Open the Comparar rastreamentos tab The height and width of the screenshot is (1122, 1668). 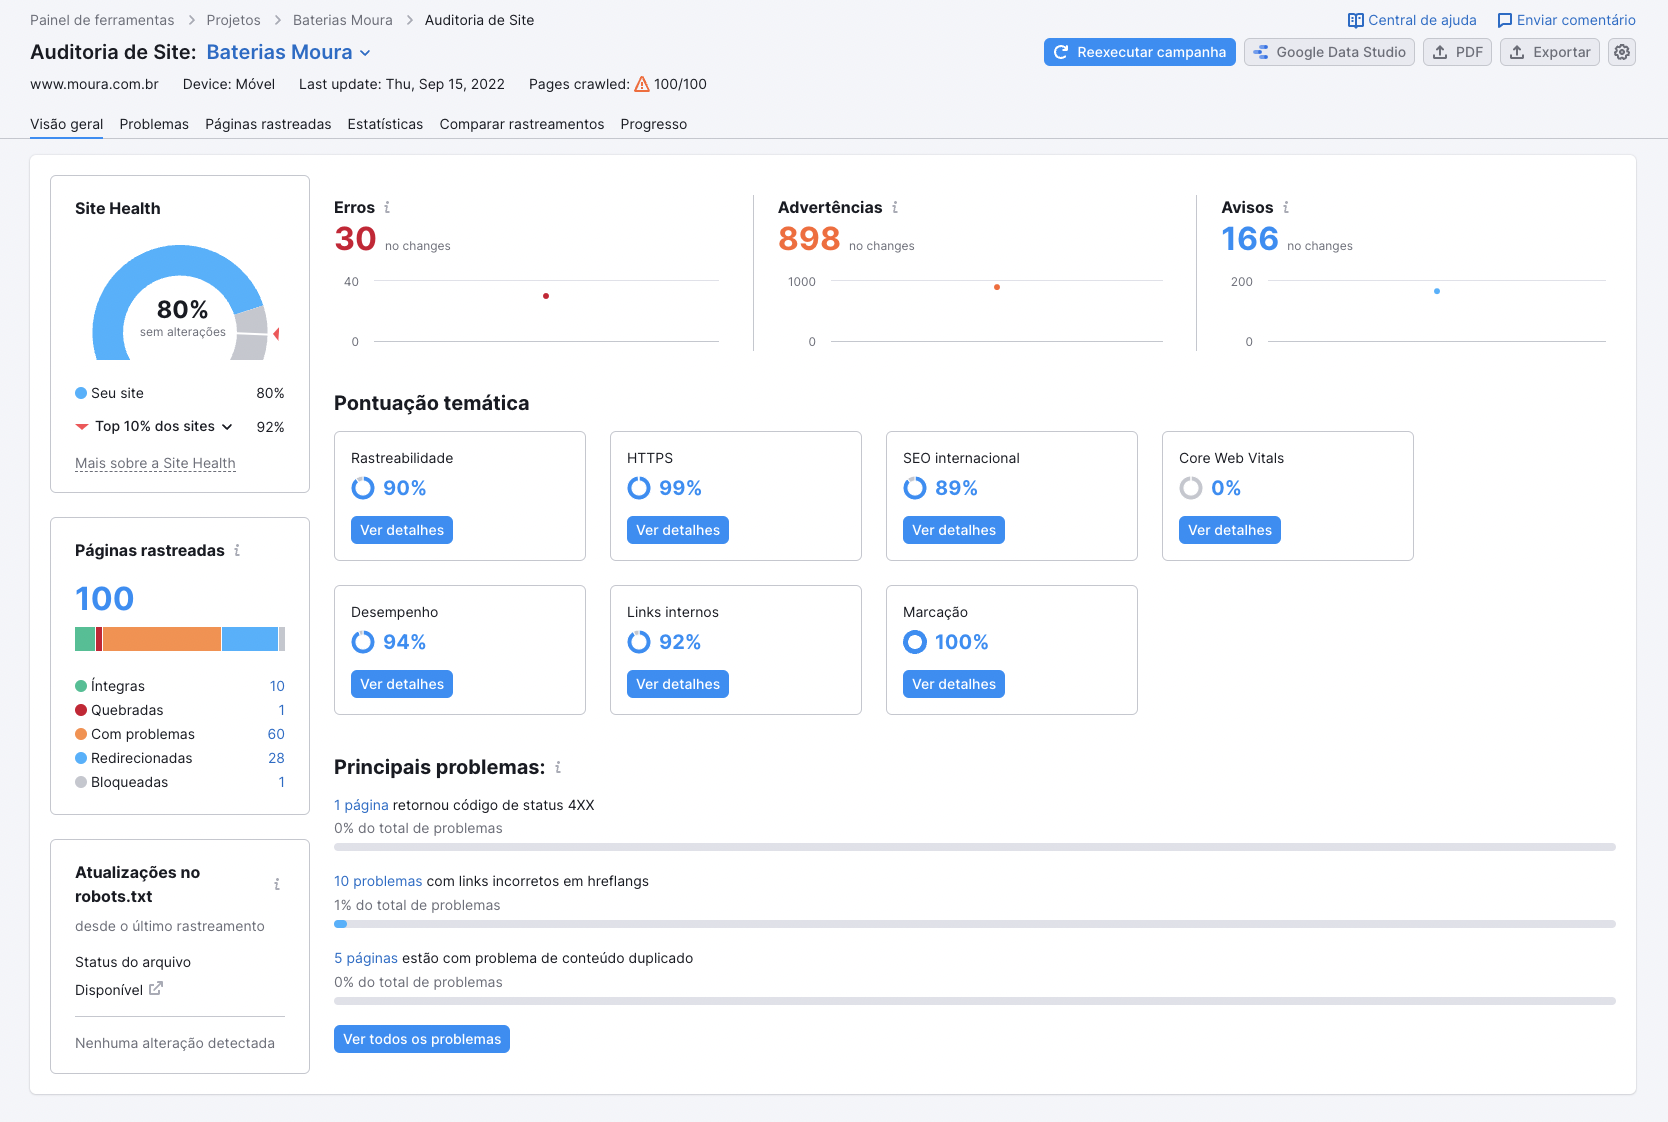[522, 124]
